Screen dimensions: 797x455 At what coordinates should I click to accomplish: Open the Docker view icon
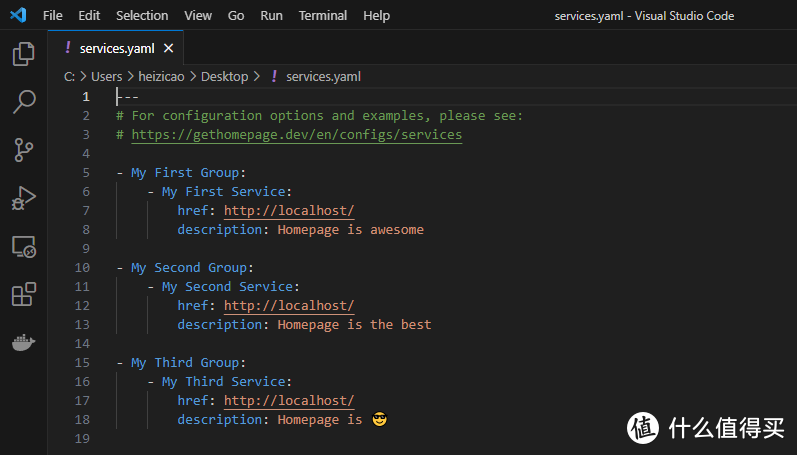coord(23,342)
